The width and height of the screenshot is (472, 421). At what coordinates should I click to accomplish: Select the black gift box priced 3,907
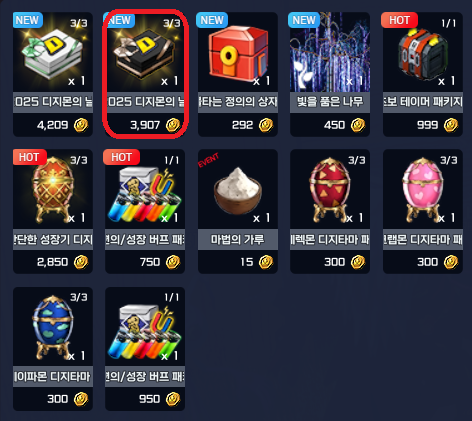click(x=145, y=74)
